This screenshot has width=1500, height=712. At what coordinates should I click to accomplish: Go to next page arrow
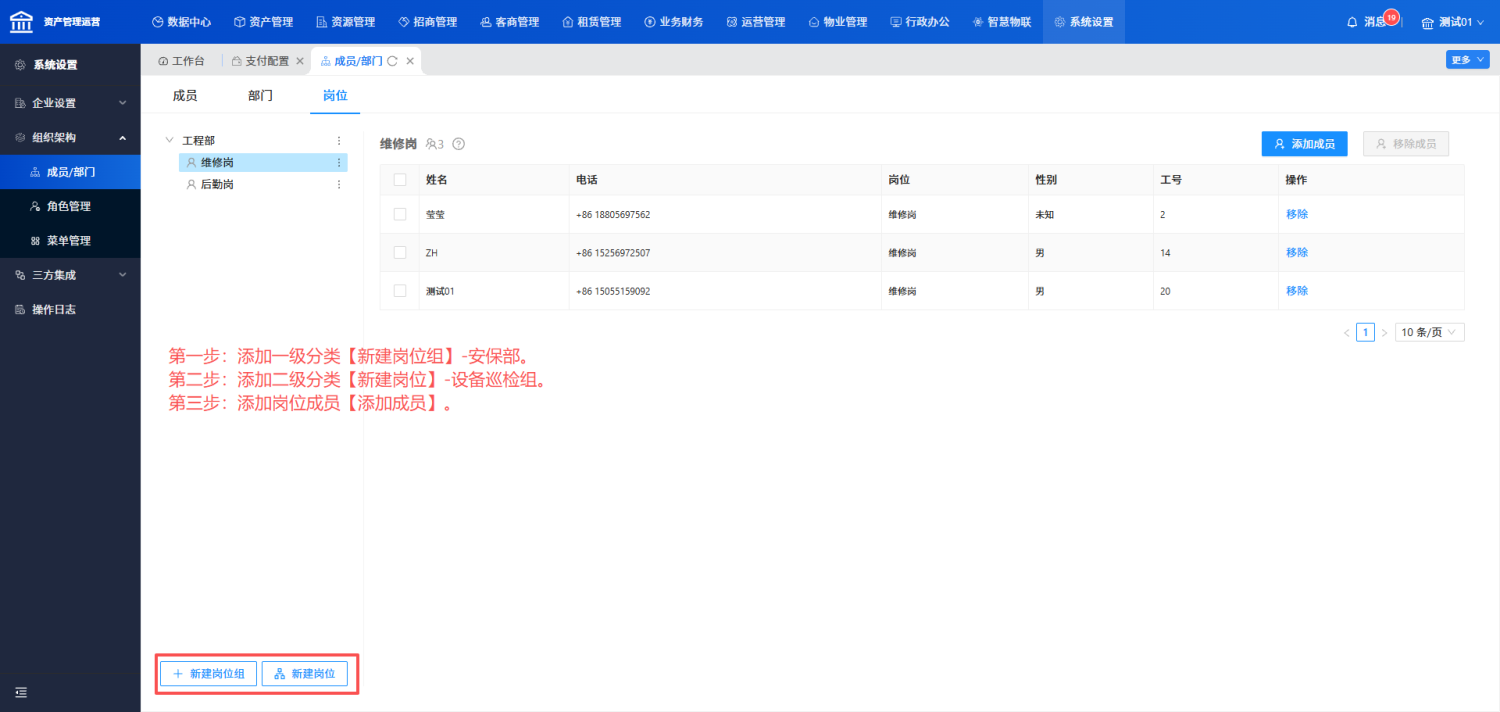click(1384, 332)
